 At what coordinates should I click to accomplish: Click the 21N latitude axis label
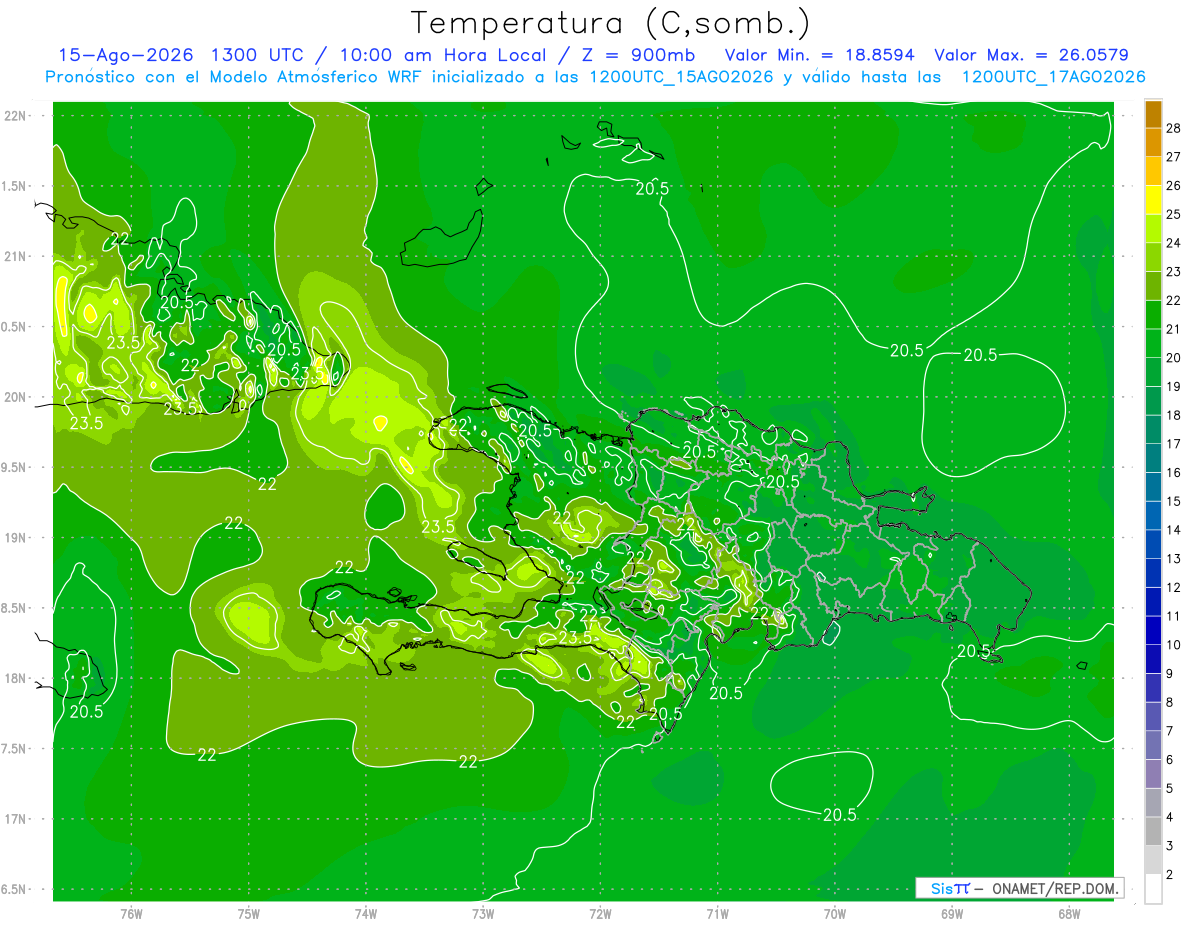(14, 256)
